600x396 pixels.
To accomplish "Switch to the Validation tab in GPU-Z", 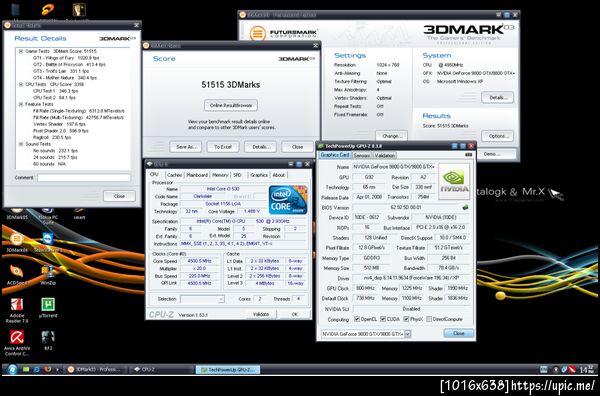I will (x=384, y=155).
